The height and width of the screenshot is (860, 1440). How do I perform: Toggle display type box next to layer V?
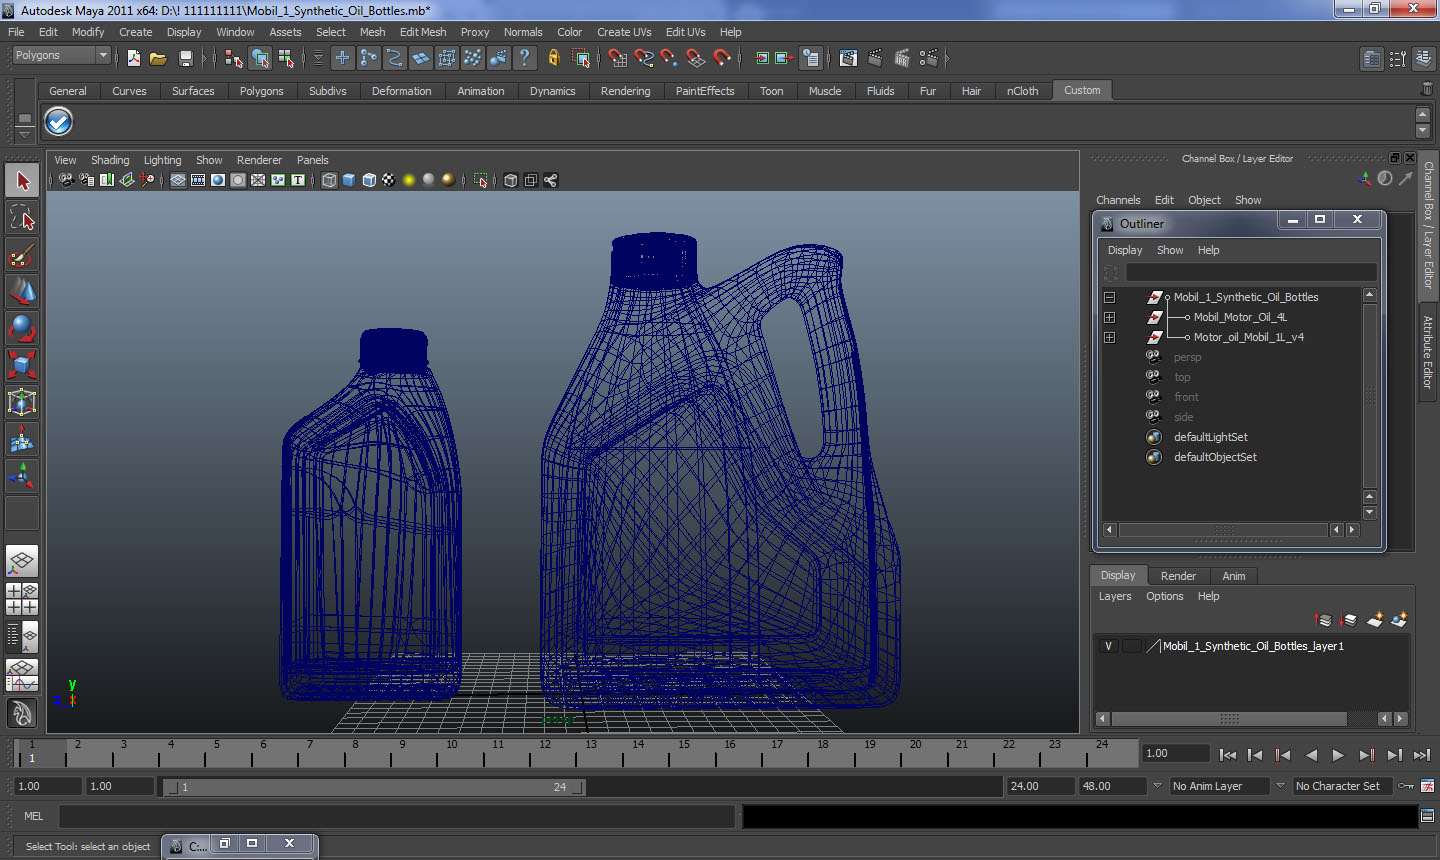tap(1131, 646)
